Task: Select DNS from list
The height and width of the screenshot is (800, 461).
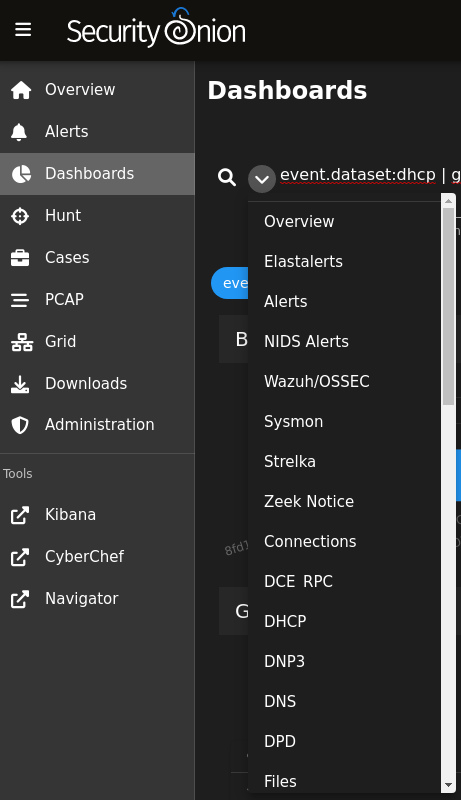Action: [x=344, y=701]
